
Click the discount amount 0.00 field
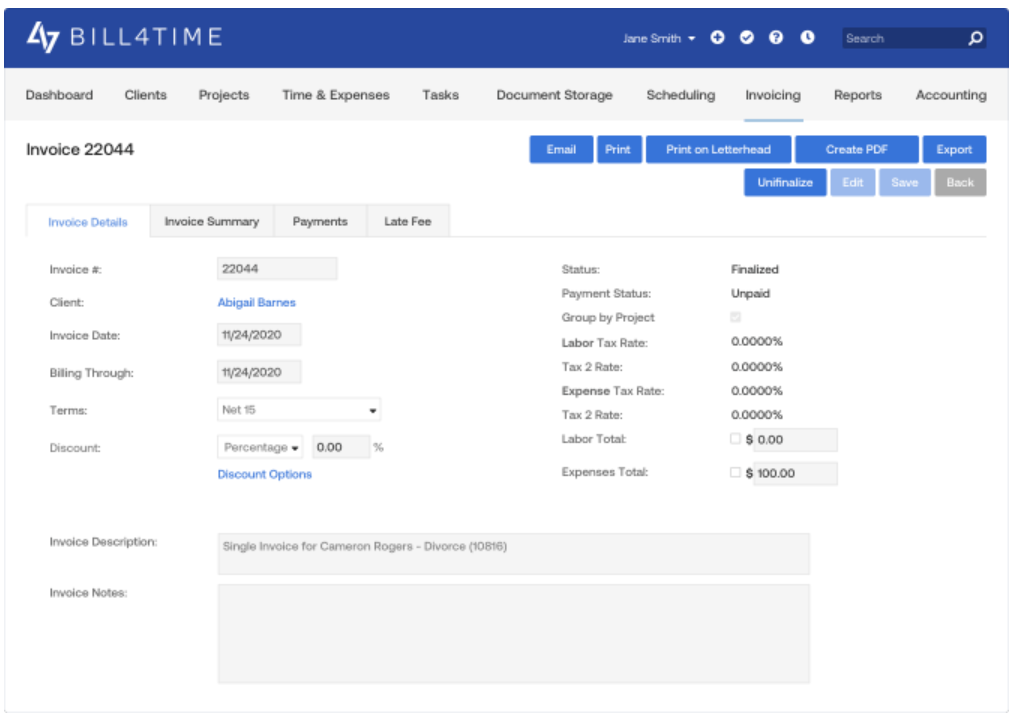pyautogui.click(x=341, y=447)
